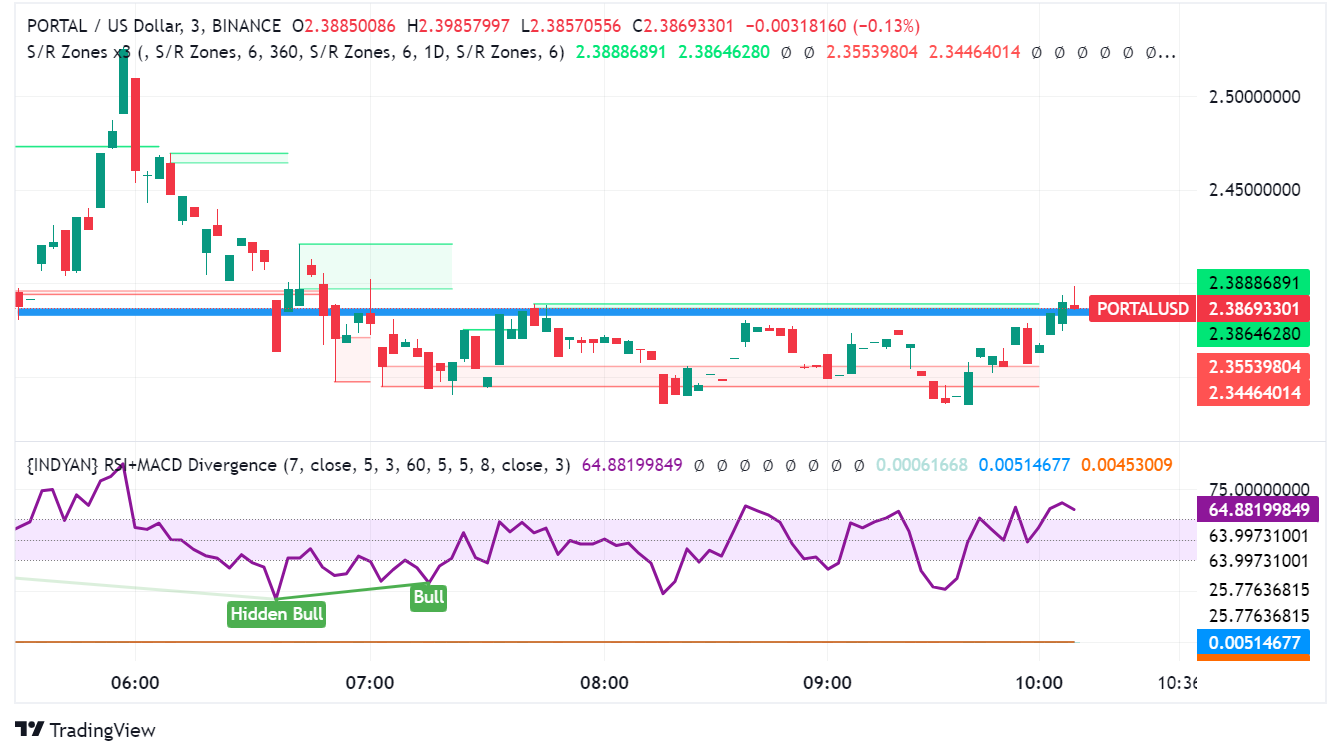Click the 06:00 time axis label
The height and width of the screenshot is (756, 1341).
(x=136, y=683)
